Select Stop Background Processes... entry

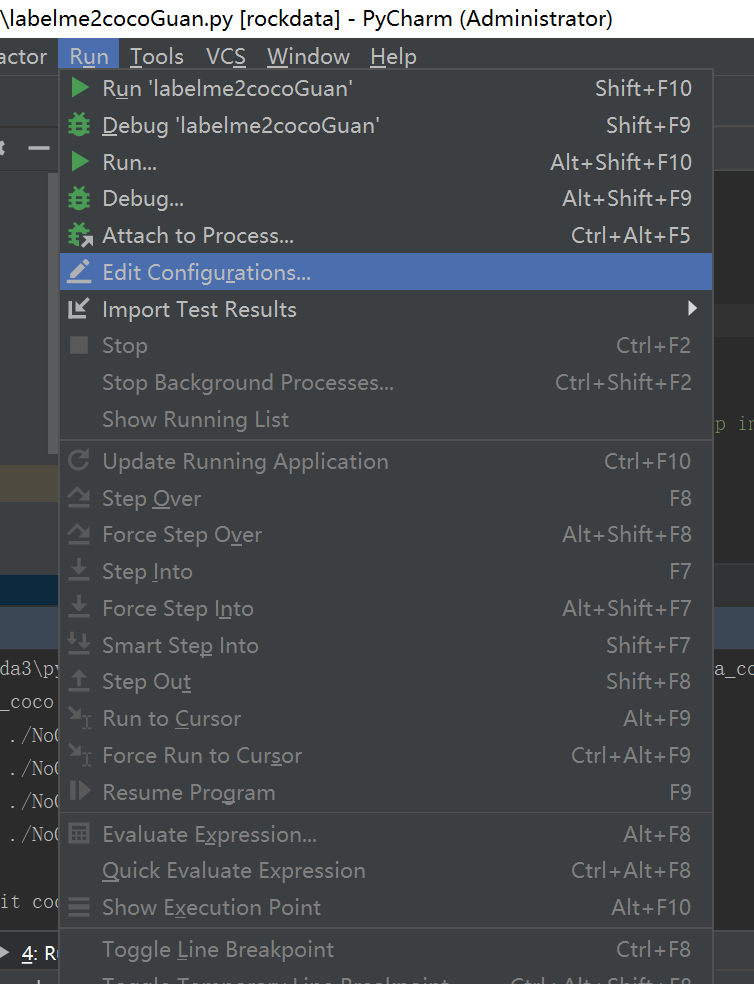[x=248, y=383]
